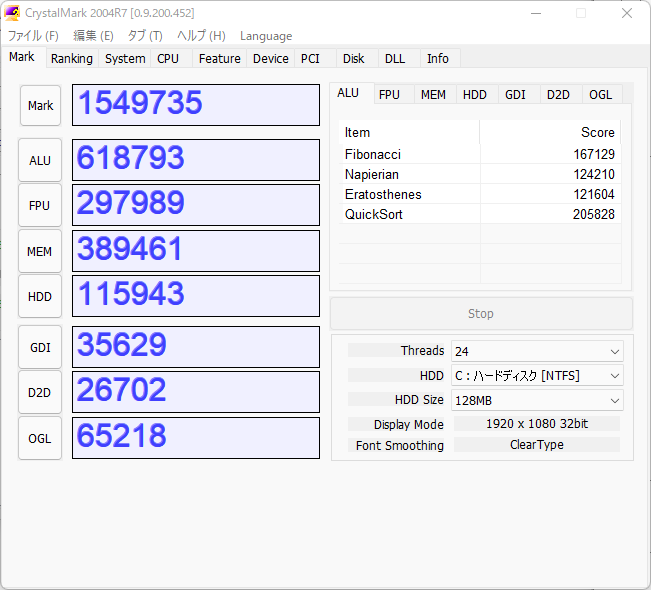The height and width of the screenshot is (590, 651).
Task: Run the OGL benchmark button
Action: (x=40, y=438)
